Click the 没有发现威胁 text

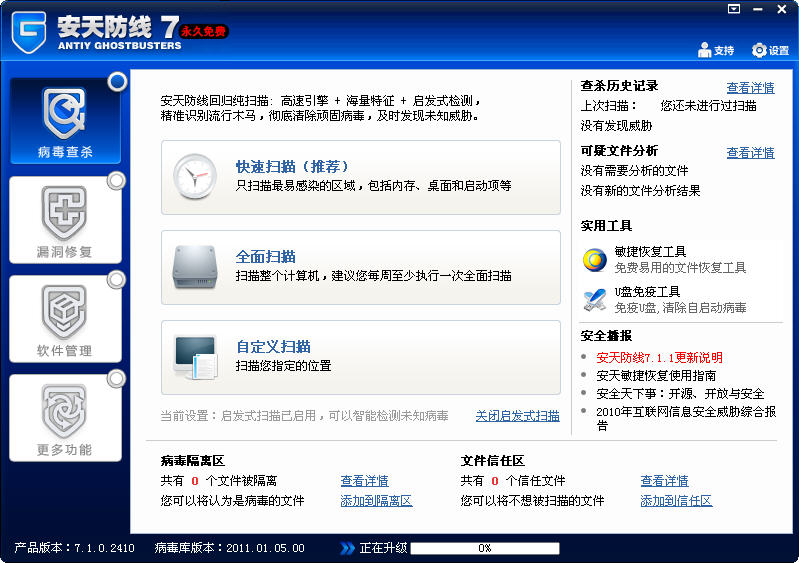click(616, 125)
